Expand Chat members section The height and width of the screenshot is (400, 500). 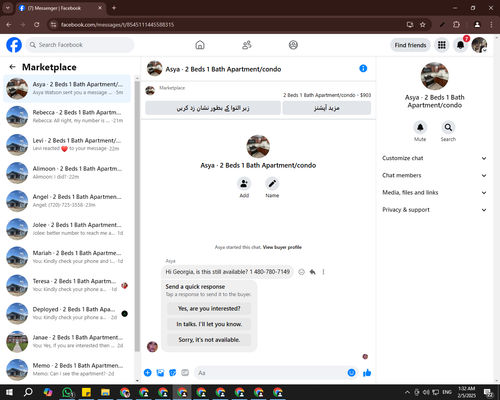coord(434,175)
